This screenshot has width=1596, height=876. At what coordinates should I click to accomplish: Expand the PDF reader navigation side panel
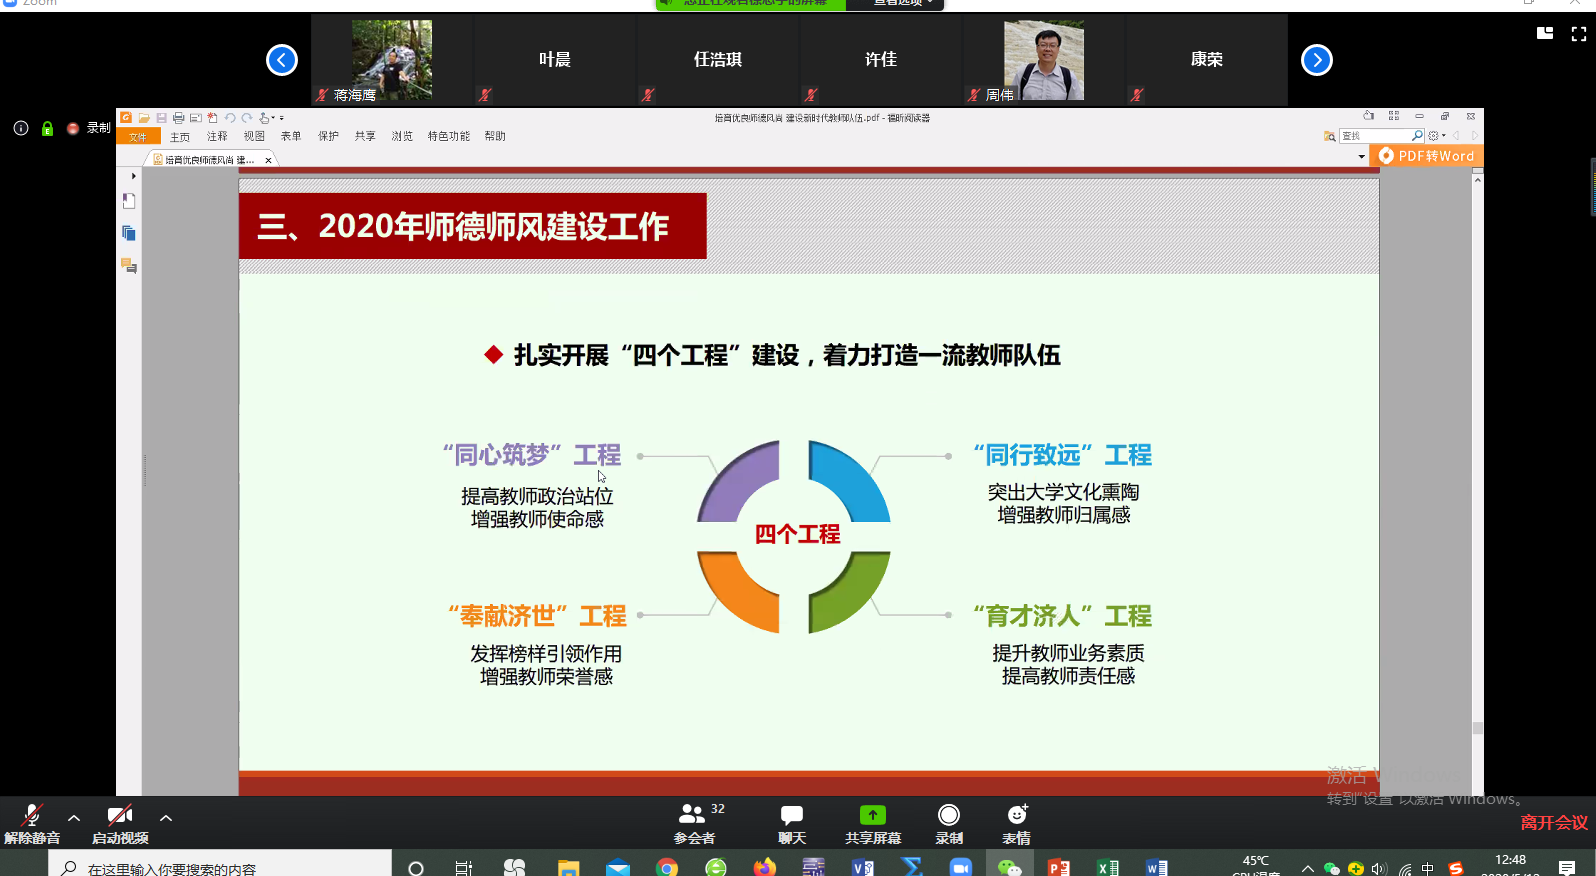point(133,176)
